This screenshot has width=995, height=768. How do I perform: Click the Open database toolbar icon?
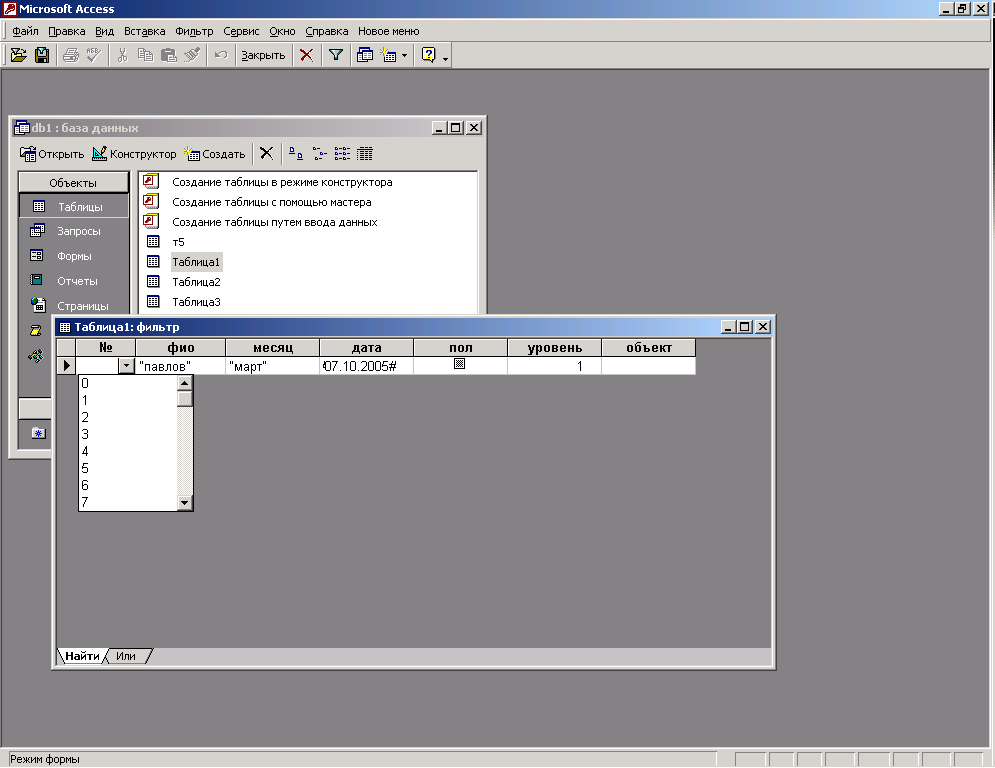pyautogui.click(x=19, y=55)
